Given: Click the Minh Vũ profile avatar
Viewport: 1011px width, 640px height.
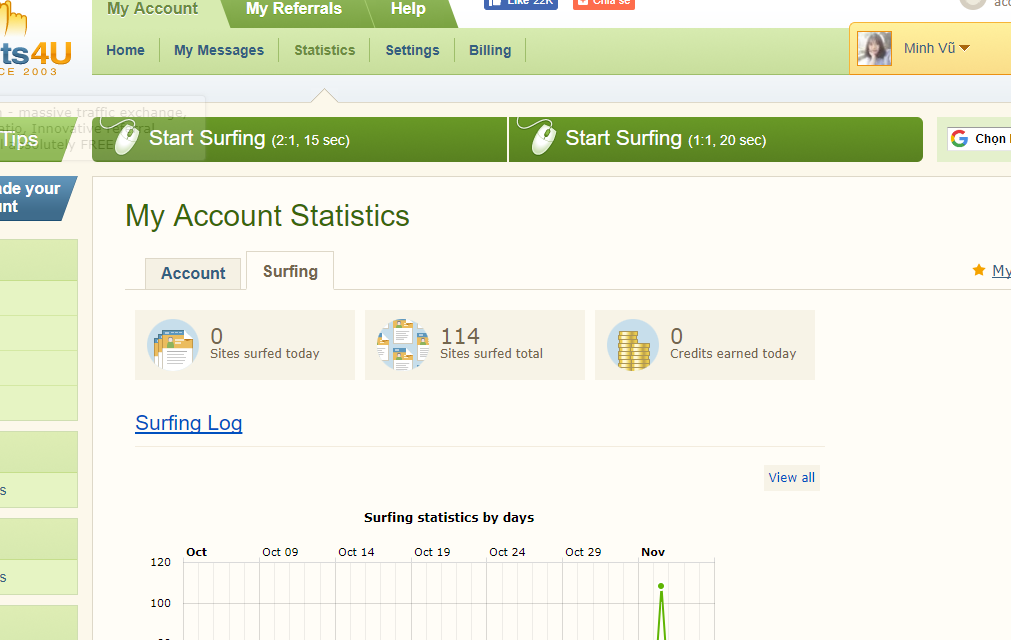Looking at the screenshot, I should click(874, 48).
